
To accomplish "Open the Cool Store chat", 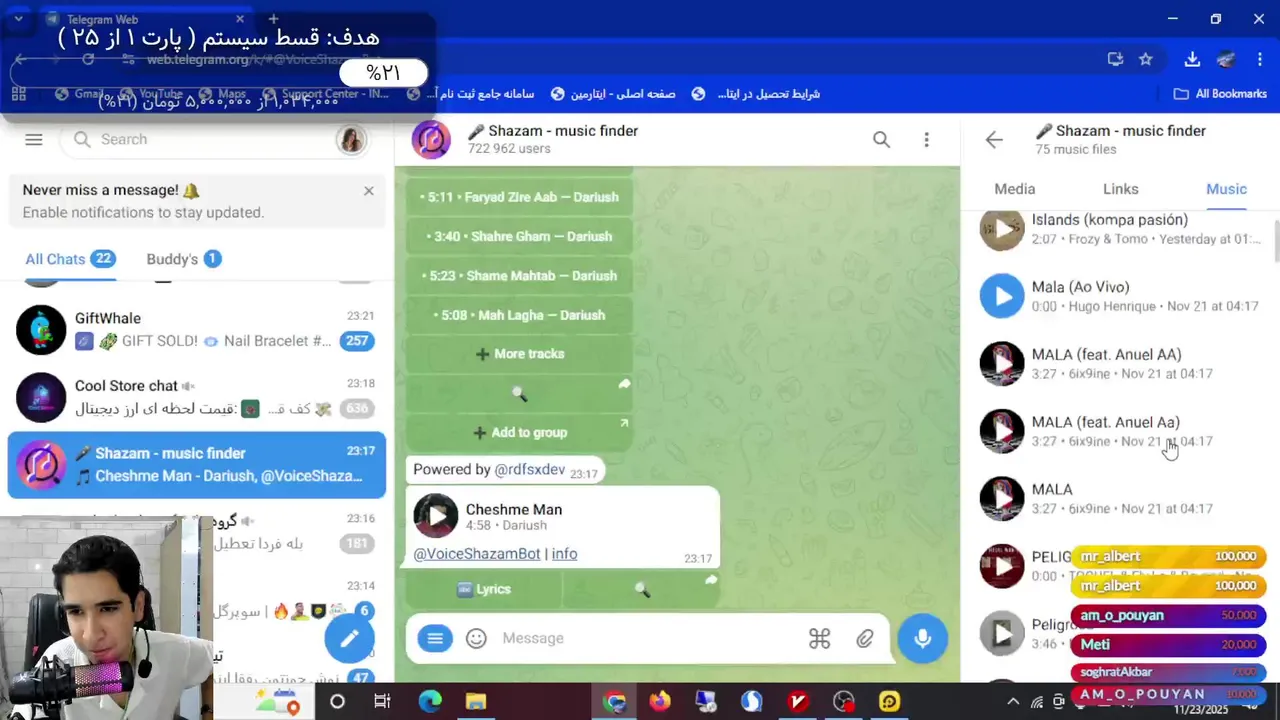I will click(196, 397).
